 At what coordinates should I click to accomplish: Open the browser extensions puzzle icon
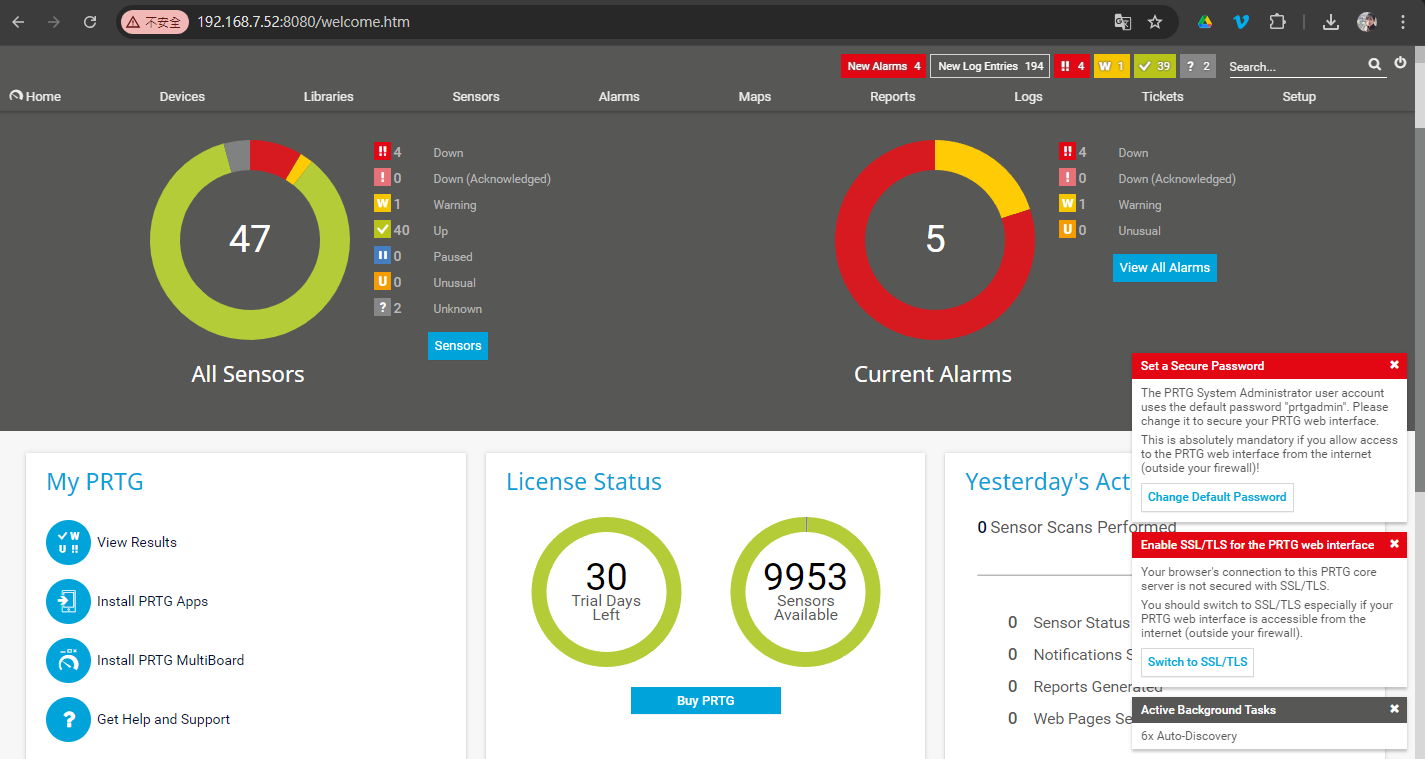click(1277, 21)
